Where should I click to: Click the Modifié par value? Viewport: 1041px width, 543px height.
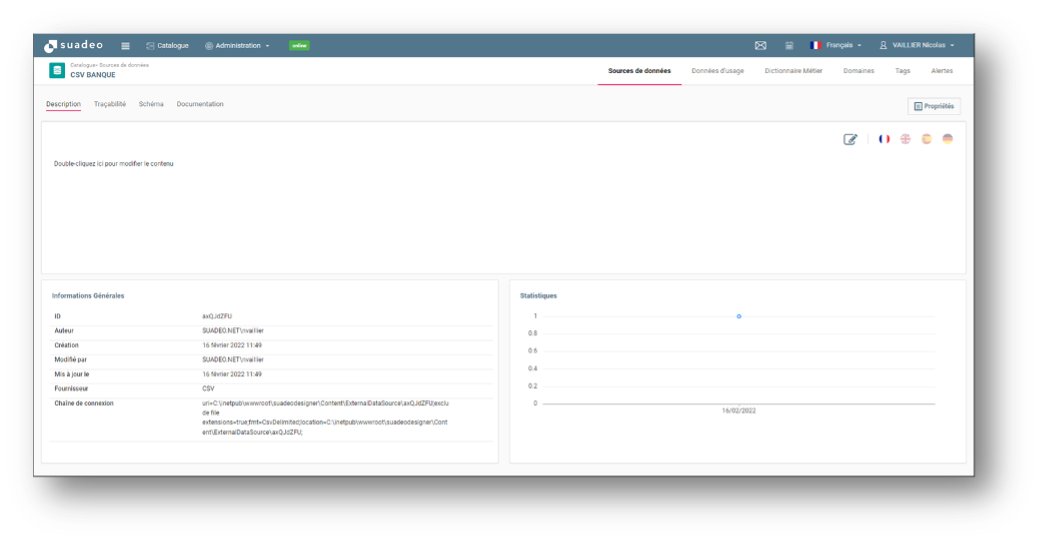tap(233, 360)
